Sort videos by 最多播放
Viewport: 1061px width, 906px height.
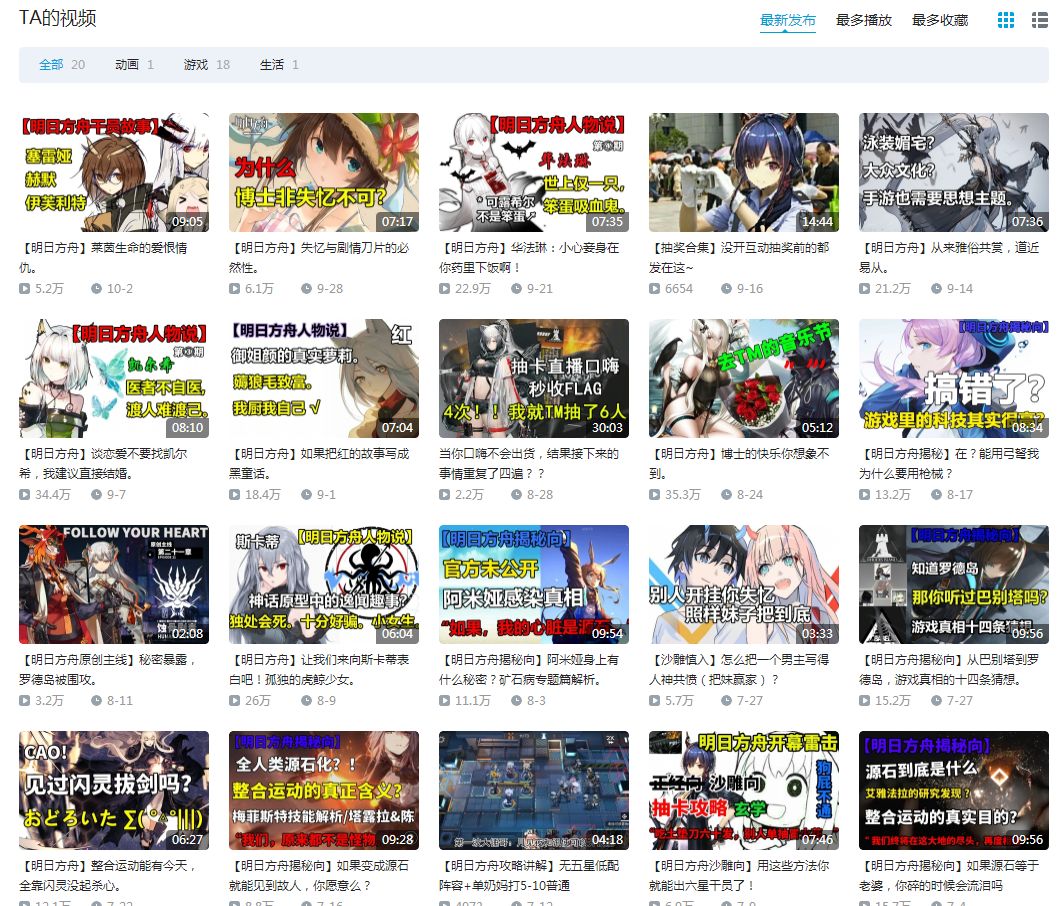(863, 20)
